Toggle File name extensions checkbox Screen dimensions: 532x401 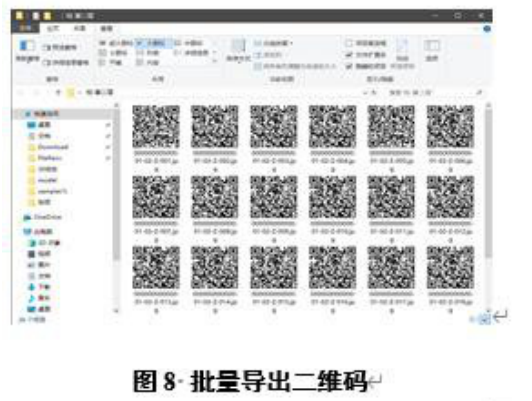(x=366, y=55)
